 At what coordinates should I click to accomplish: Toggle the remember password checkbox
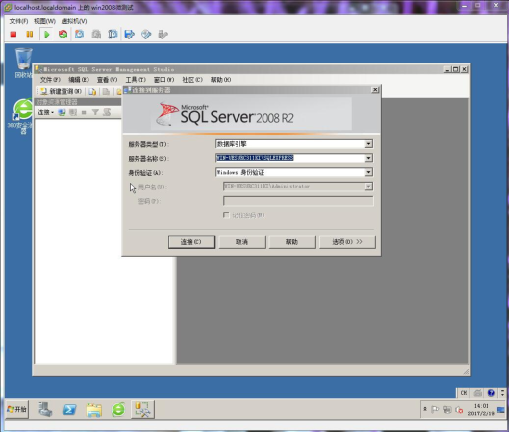226,215
